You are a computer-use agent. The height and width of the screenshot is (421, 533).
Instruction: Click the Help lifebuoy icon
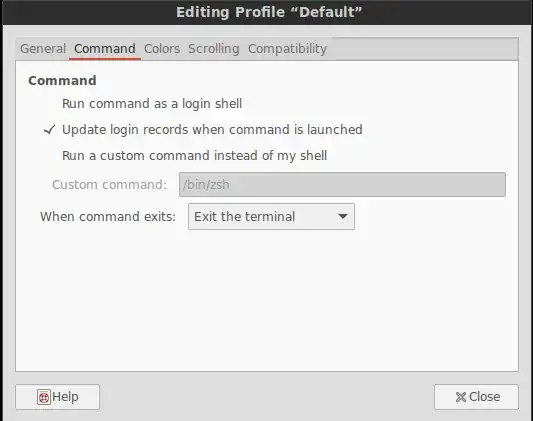(44, 397)
